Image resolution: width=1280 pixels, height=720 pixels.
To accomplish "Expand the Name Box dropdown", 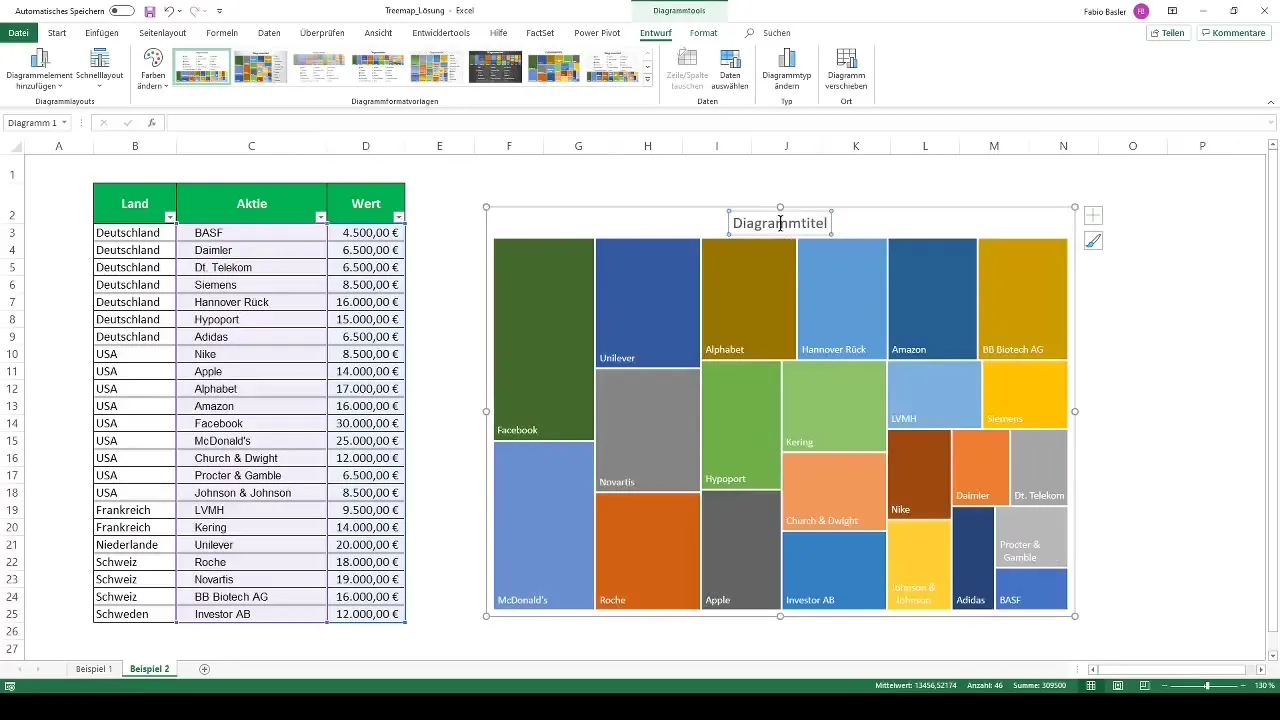I will pyautogui.click(x=64, y=123).
